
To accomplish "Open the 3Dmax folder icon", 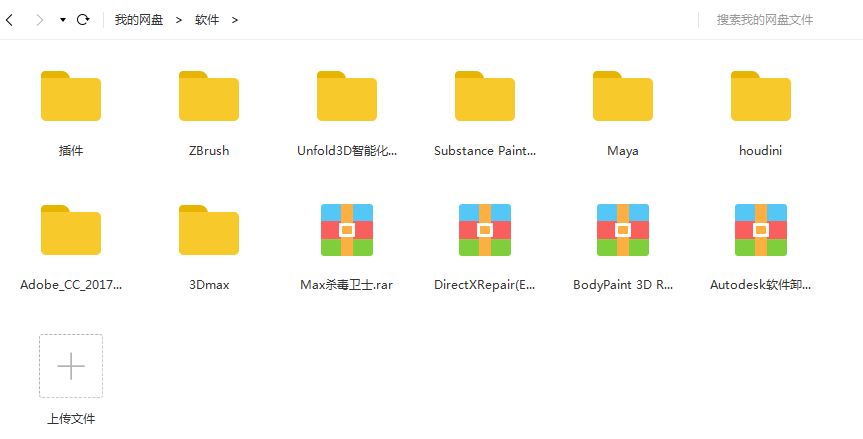I will point(209,230).
